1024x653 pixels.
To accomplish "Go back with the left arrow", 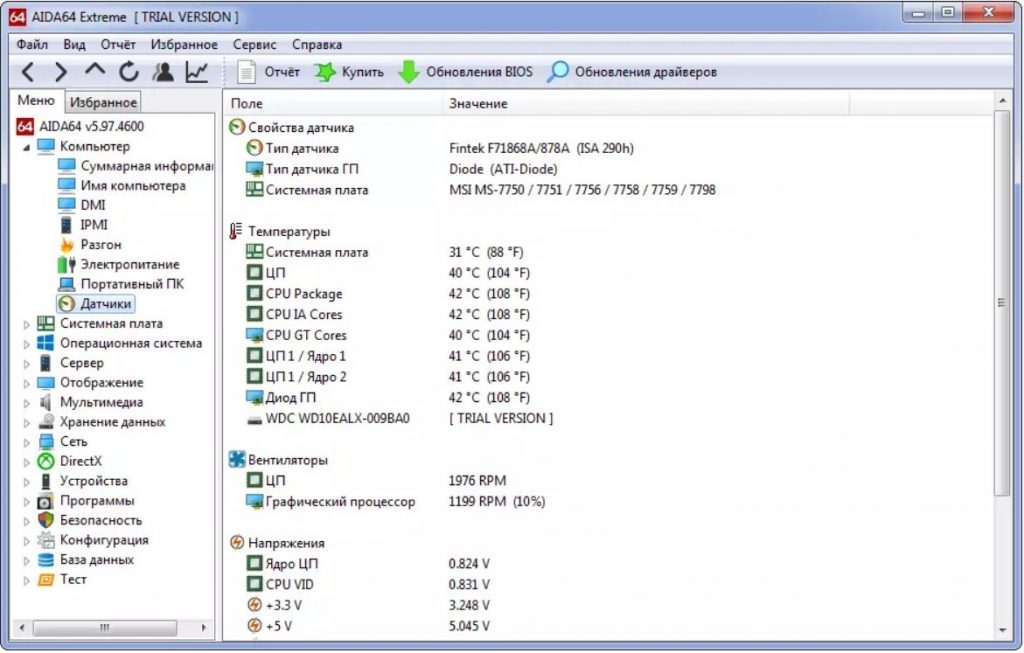I will click(x=28, y=72).
